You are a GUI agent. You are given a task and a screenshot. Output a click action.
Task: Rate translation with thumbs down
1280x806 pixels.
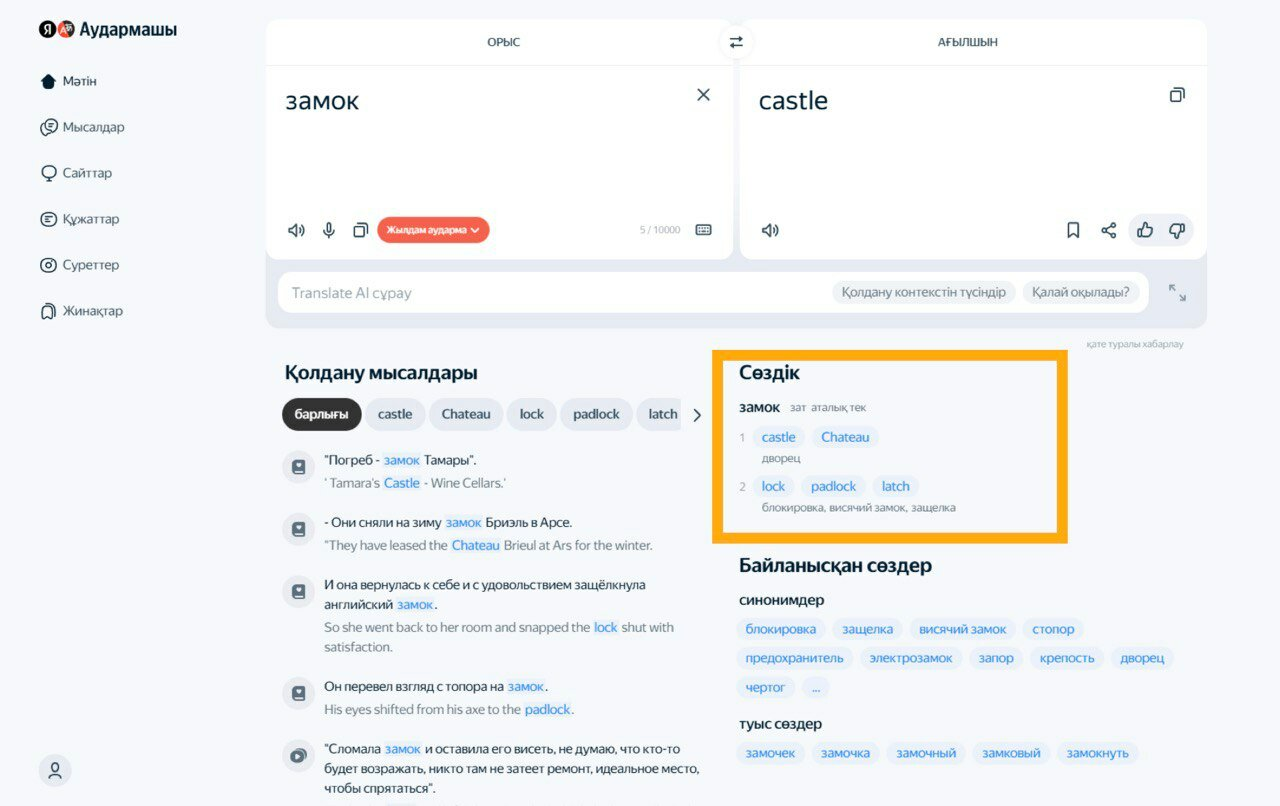tap(1177, 230)
